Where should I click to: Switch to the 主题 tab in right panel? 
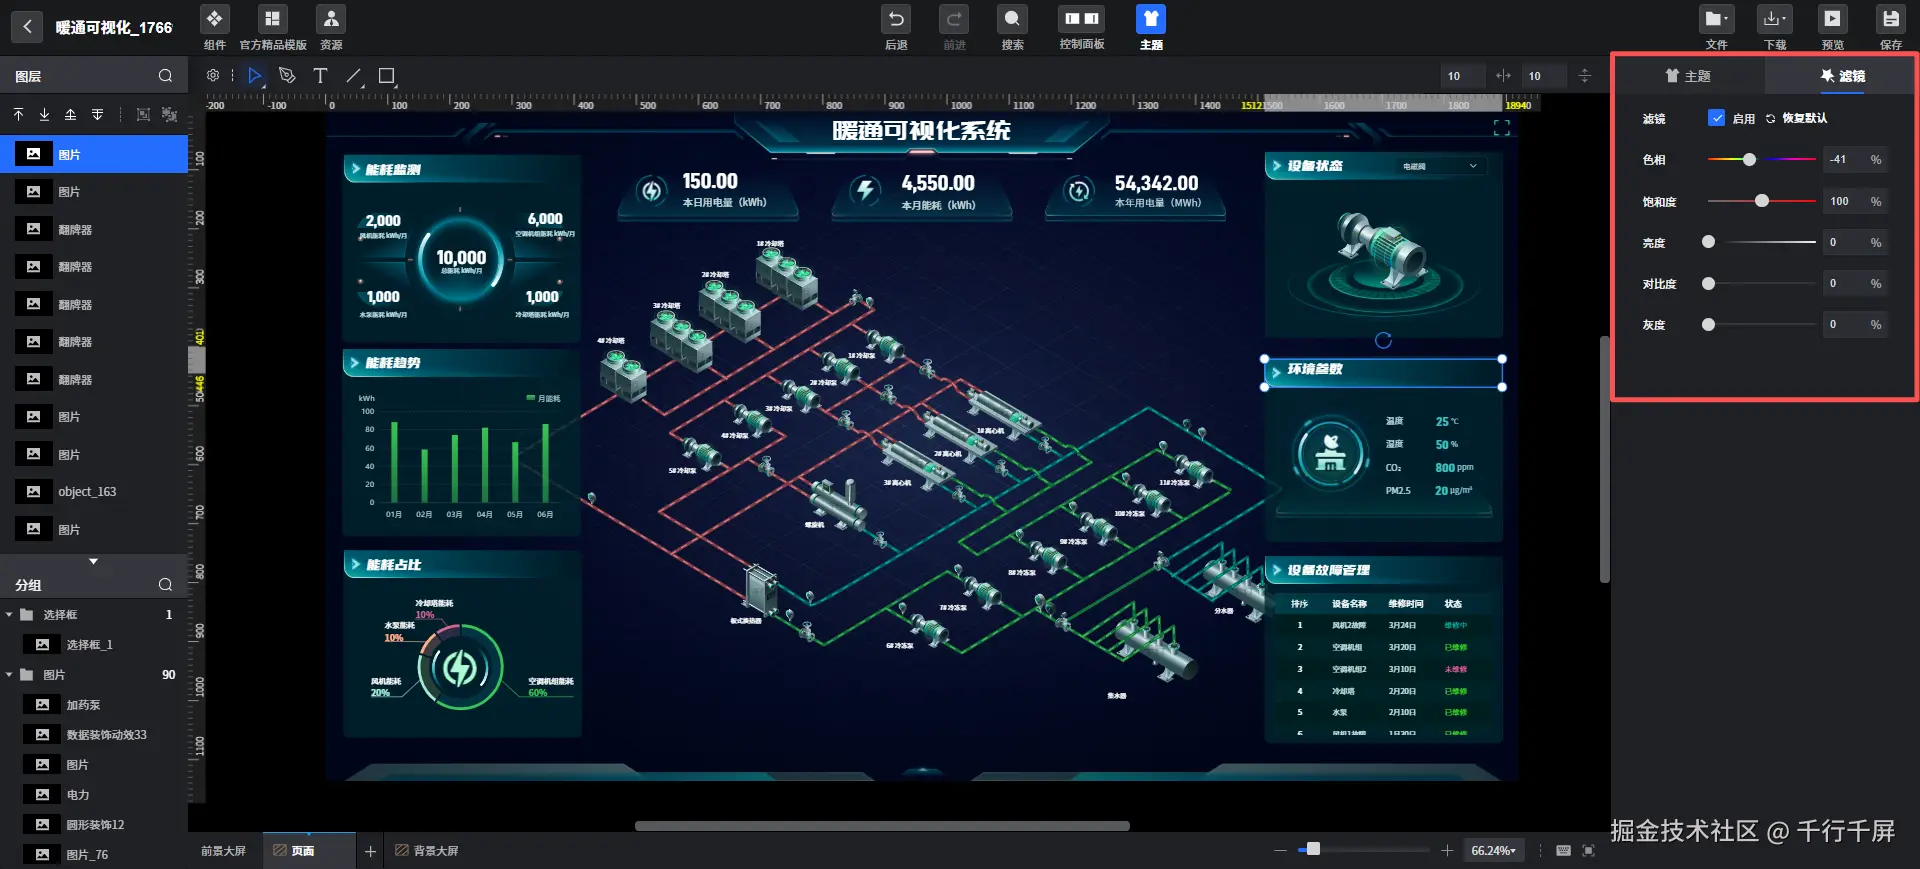[1688, 76]
